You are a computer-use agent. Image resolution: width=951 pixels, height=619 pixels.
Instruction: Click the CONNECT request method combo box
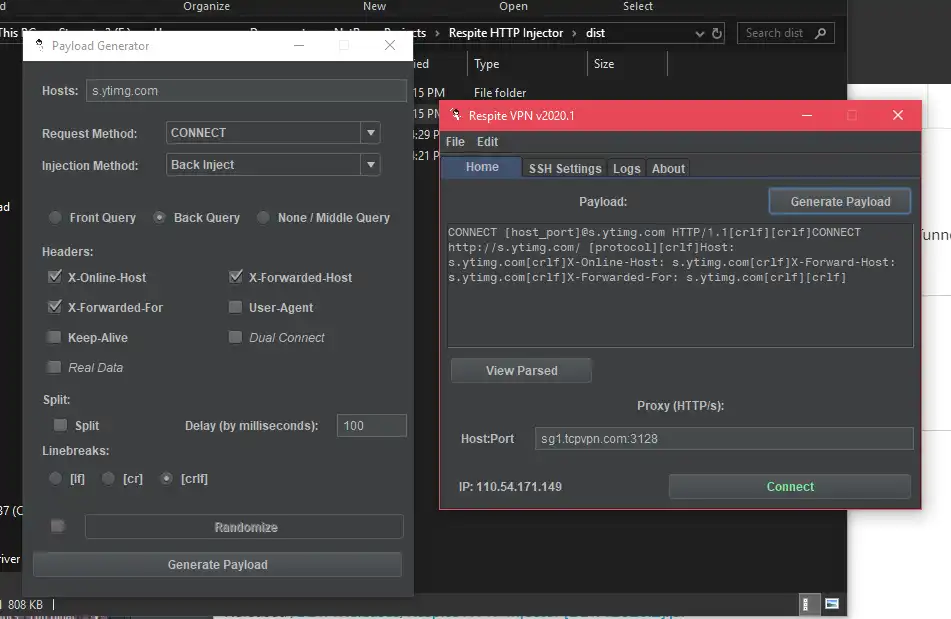pyautogui.click(x=273, y=133)
